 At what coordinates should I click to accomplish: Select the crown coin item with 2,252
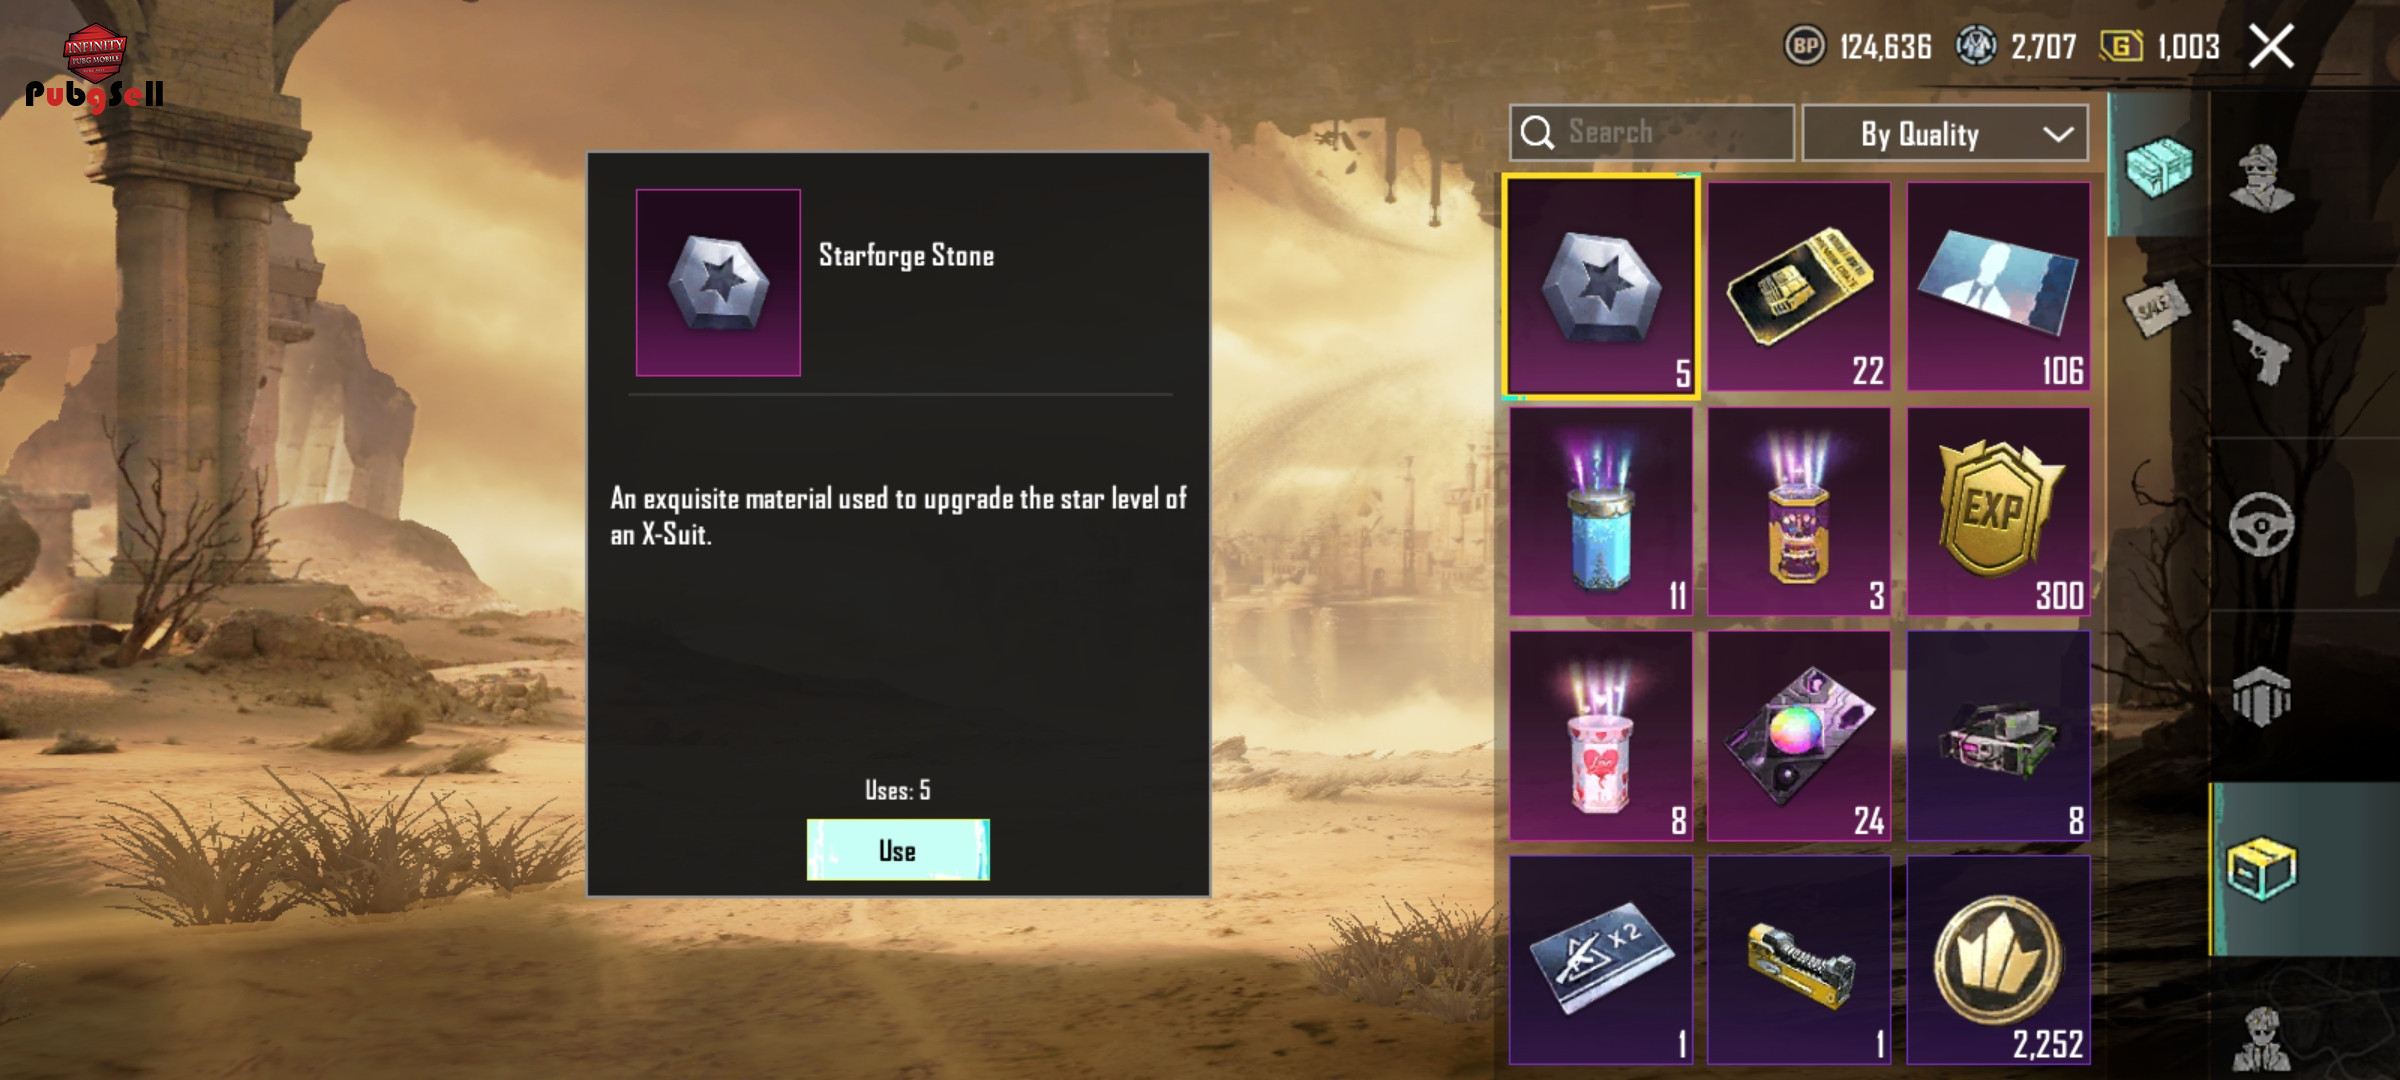click(x=1998, y=960)
